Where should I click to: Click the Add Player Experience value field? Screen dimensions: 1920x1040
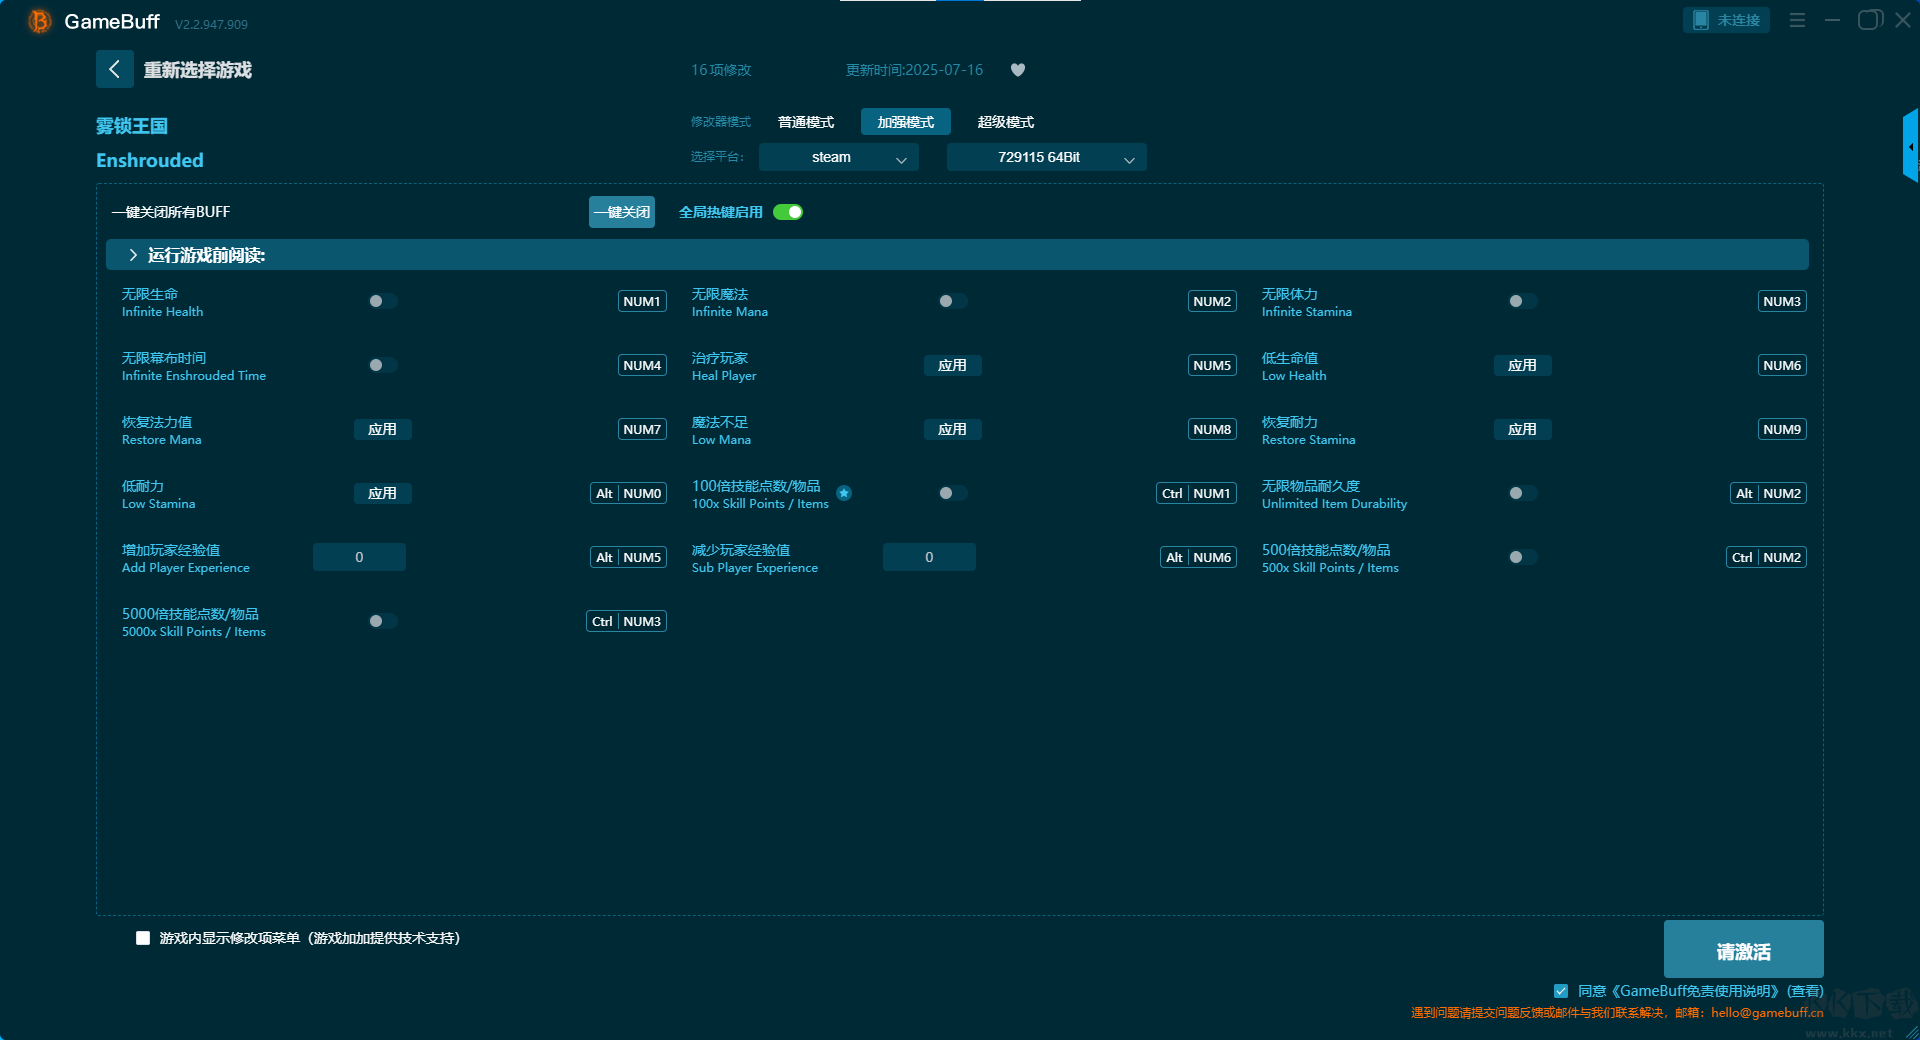click(359, 557)
